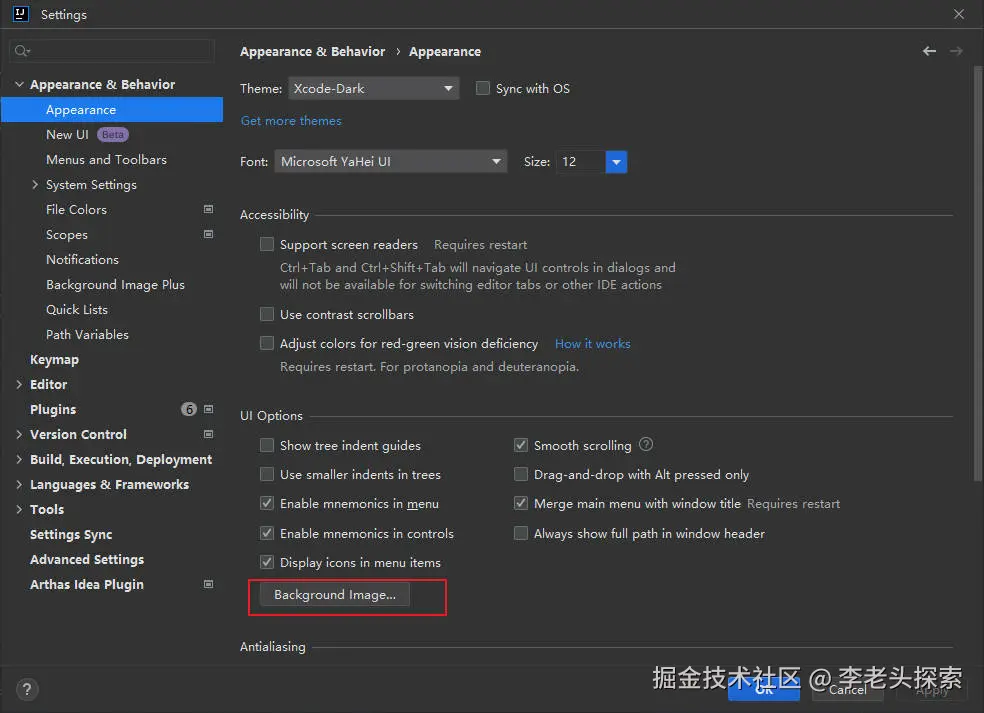Open Keymap settings
The height and width of the screenshot is (713, 984).
(55, 360)
